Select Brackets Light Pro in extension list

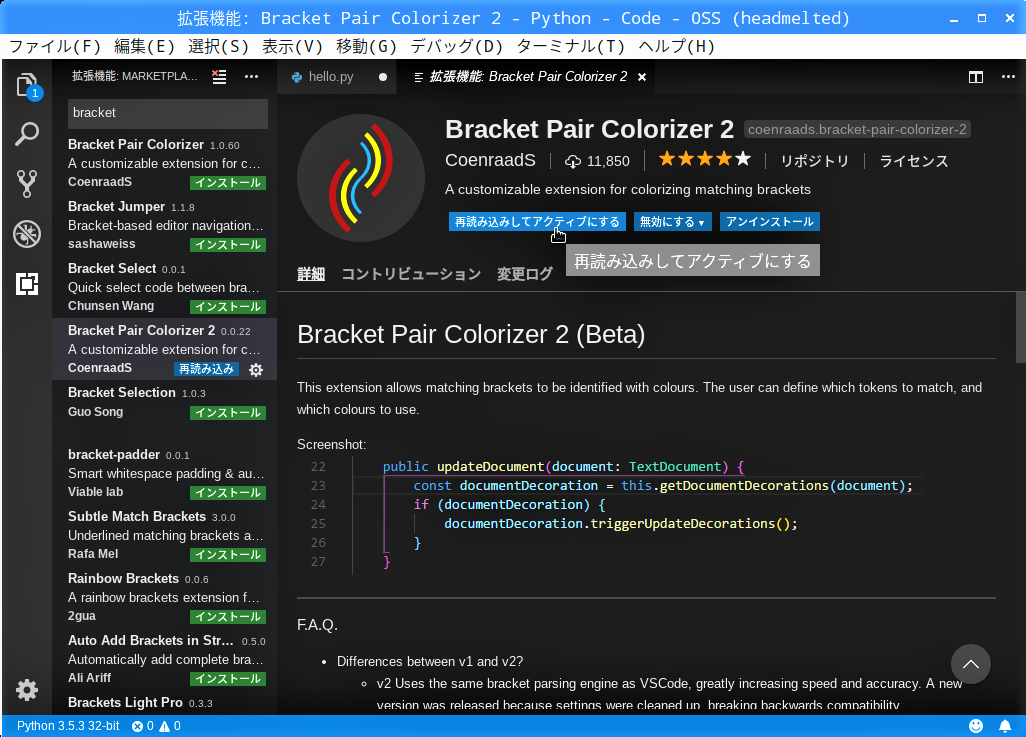click(125, 702)
